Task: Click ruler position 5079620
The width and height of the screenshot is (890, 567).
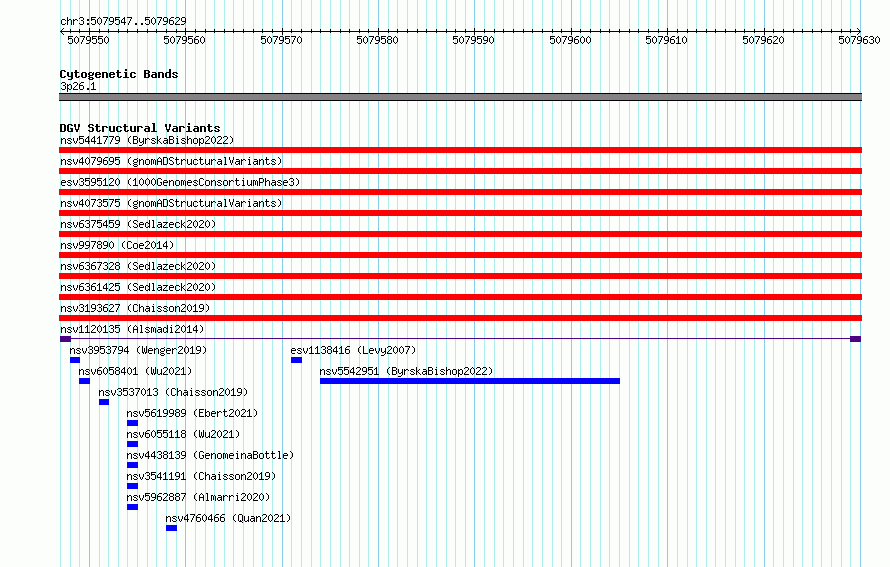Action: click(763, 40)
